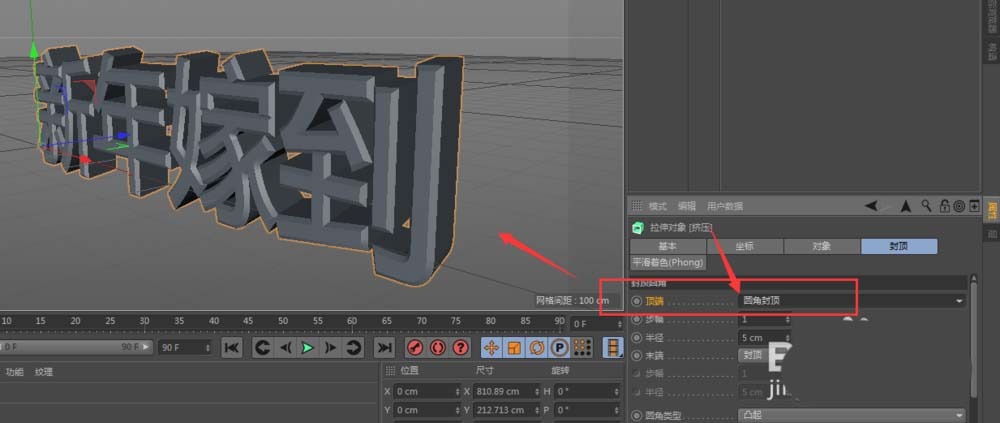Toggle the 圆角类型 keyframe circle
Image resolution: width=1000 pixels, height=423 pixels.
coord(636,414)
